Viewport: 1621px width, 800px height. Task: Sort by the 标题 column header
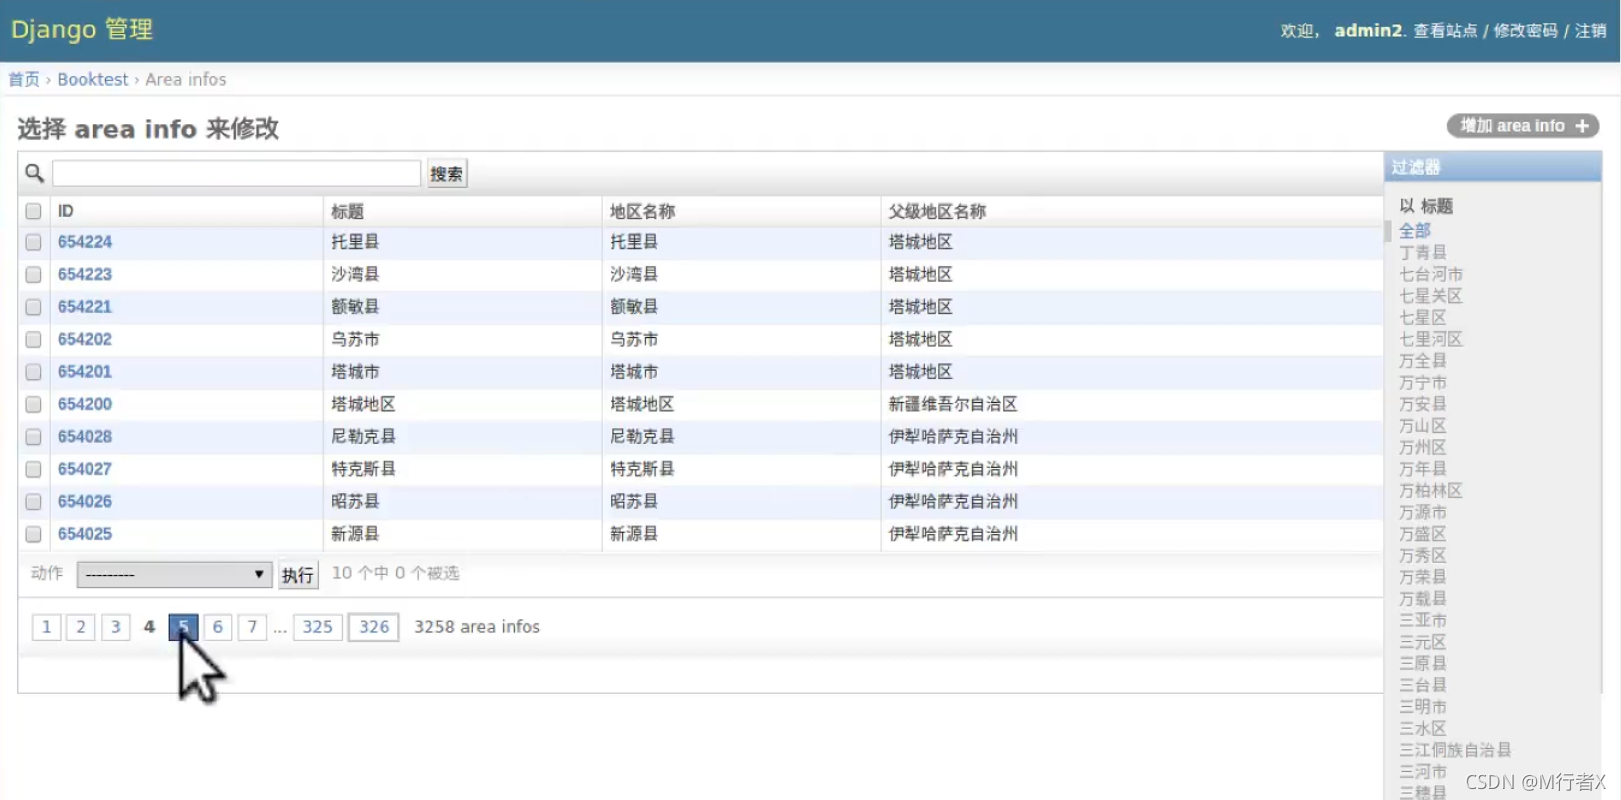348,211
